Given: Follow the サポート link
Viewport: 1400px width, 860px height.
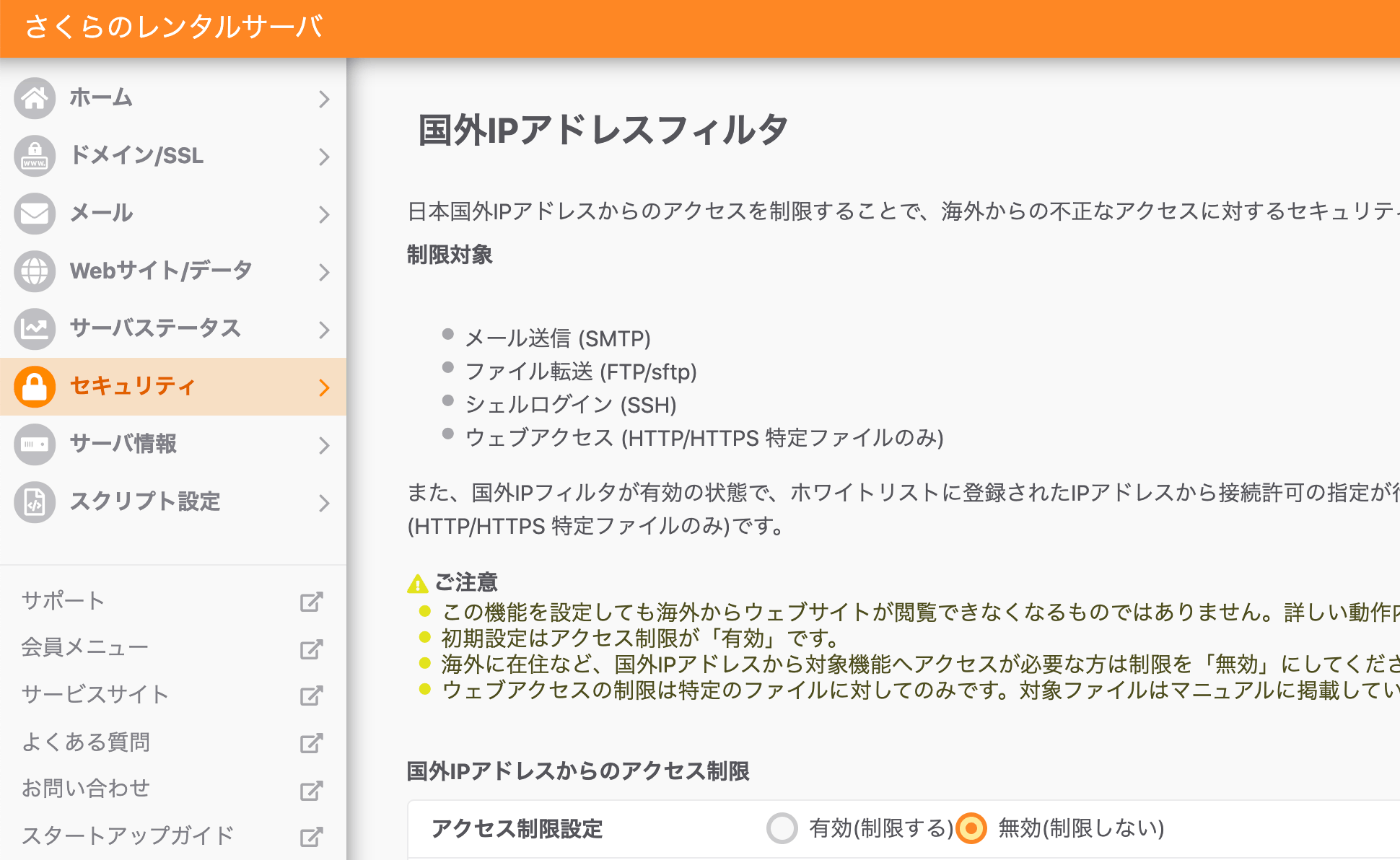Looking at the screenshot, I should coord(63,601).
